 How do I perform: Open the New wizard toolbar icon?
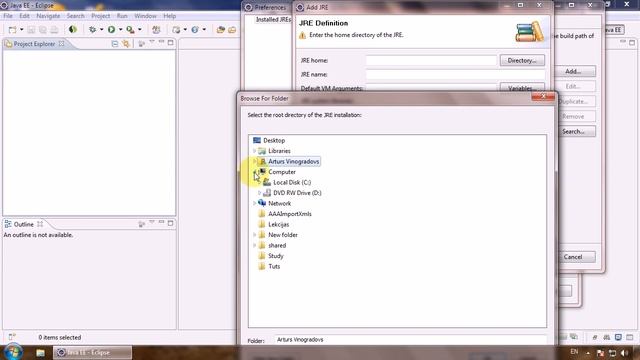pyautogui.click(x=13, y=30)
